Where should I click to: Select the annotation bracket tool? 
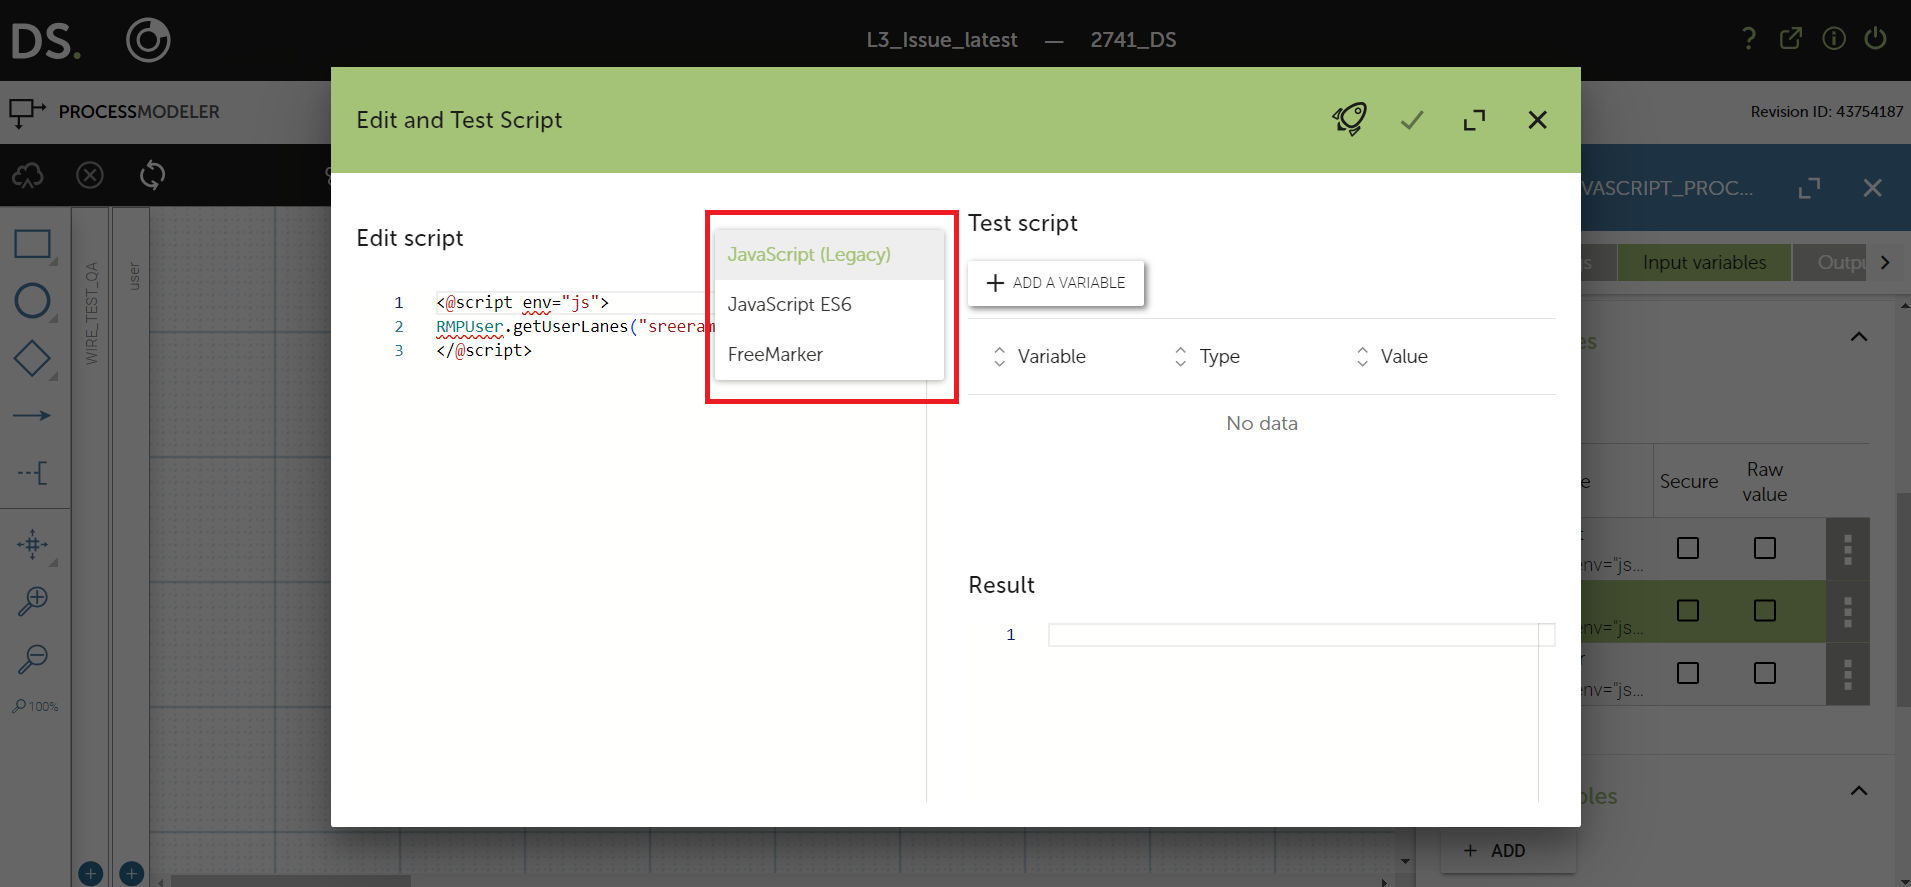[x=33, y=472]
